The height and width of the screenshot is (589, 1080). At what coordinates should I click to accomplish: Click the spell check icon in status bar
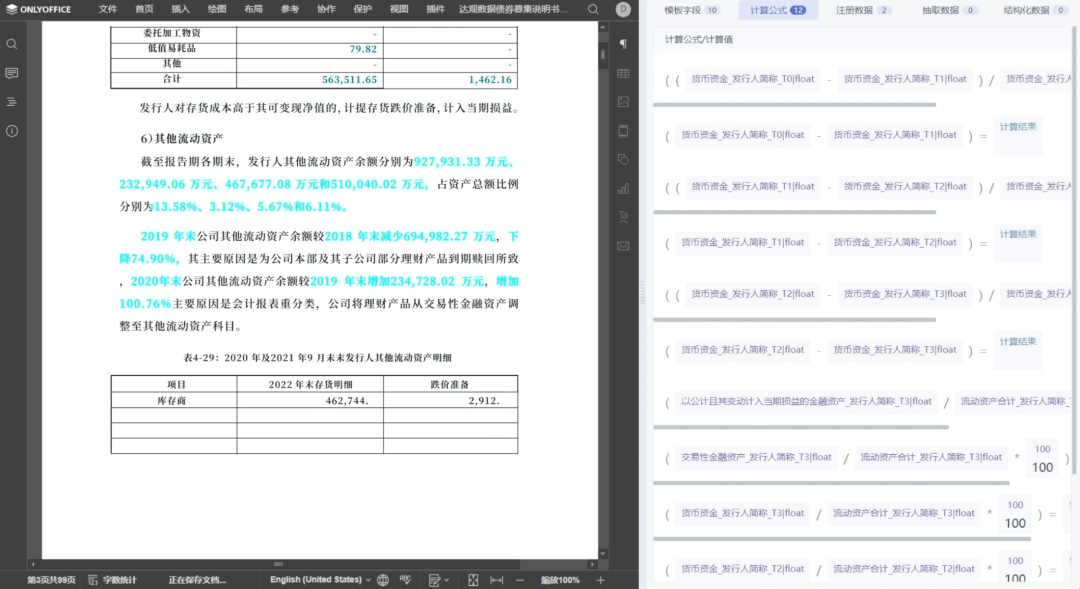point(406,580)
